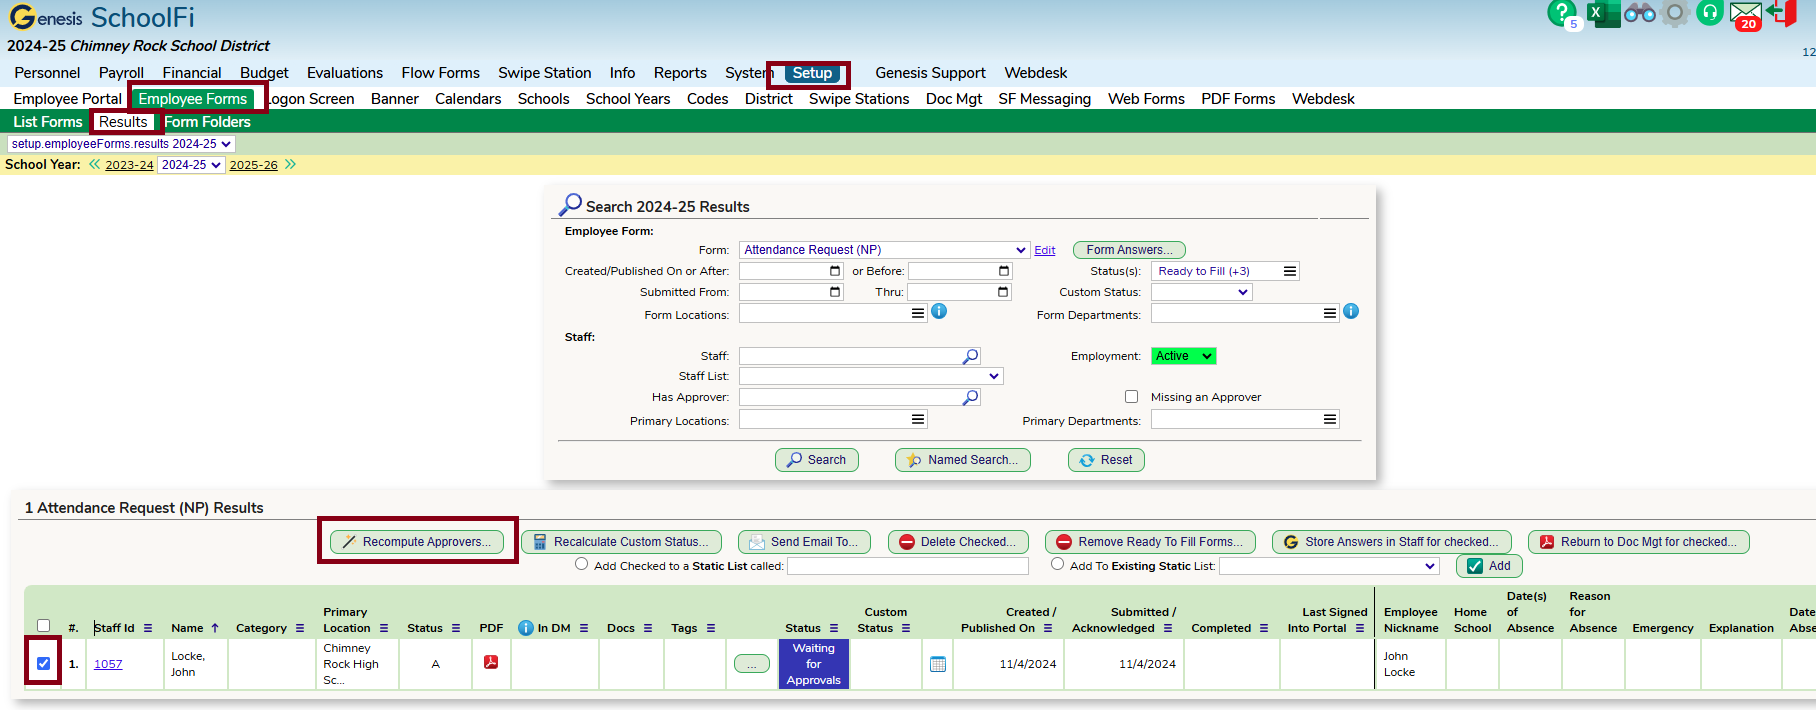Click the Search button
The image size is (1816, 710).
click(x=816, y=460)
